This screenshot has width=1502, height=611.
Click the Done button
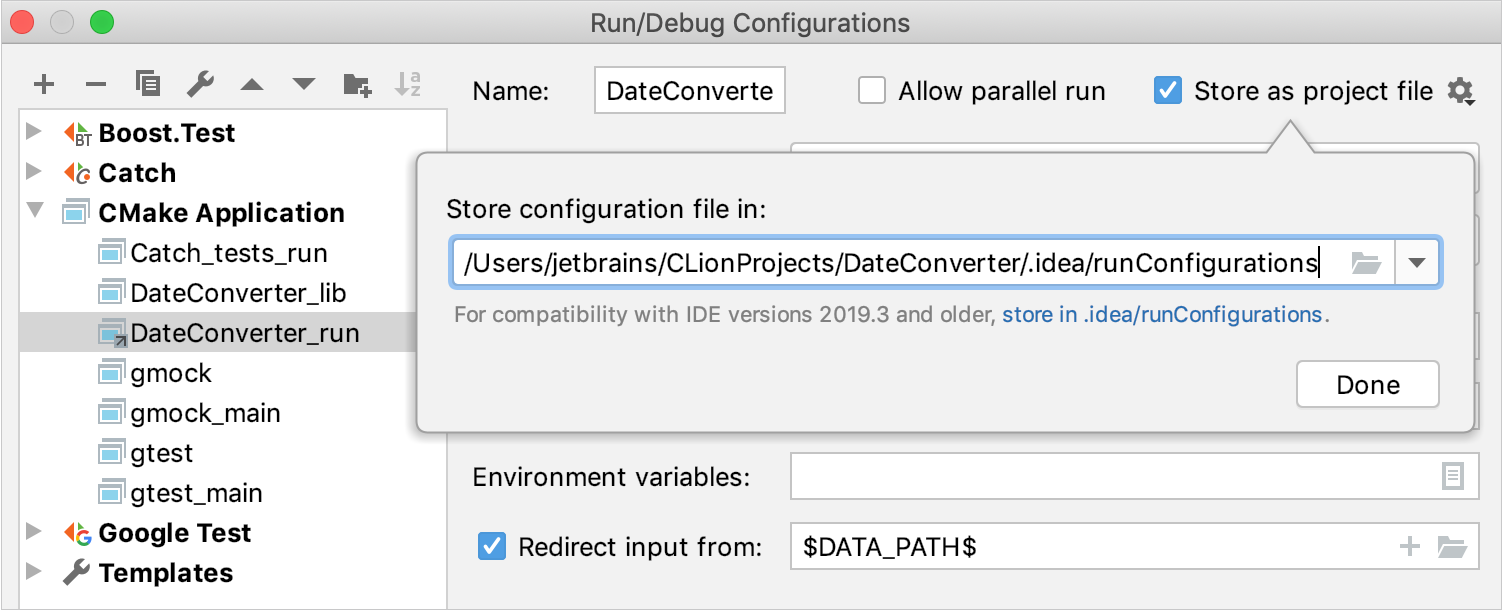pos(1367,384)
